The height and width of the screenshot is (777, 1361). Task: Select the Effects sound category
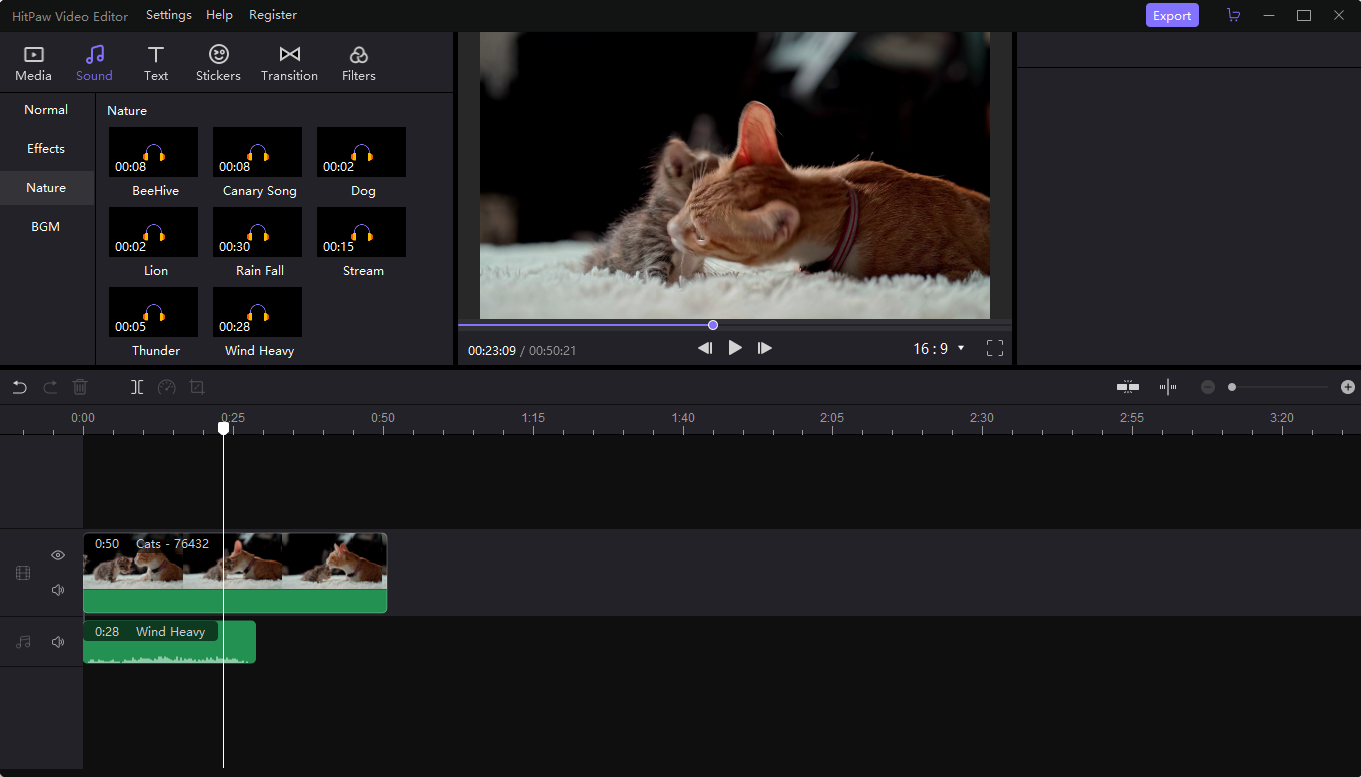click(46, 149)
